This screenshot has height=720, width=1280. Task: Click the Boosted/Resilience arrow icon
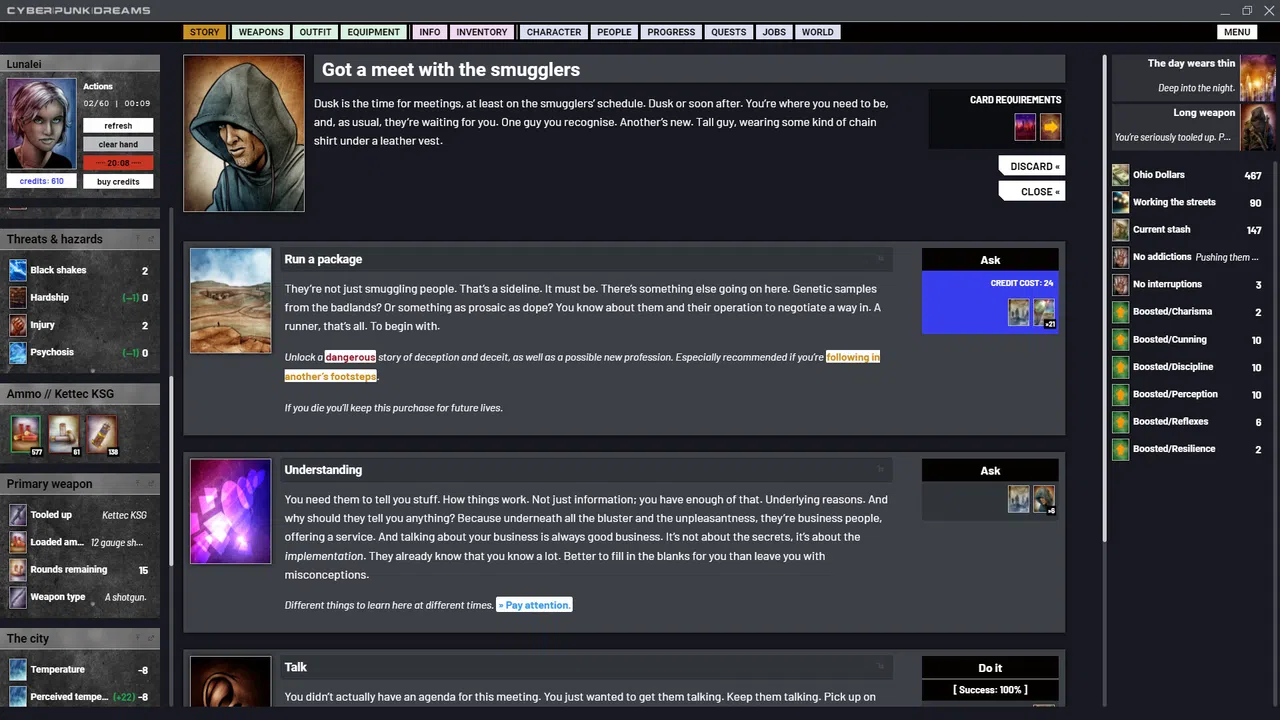1121,449
